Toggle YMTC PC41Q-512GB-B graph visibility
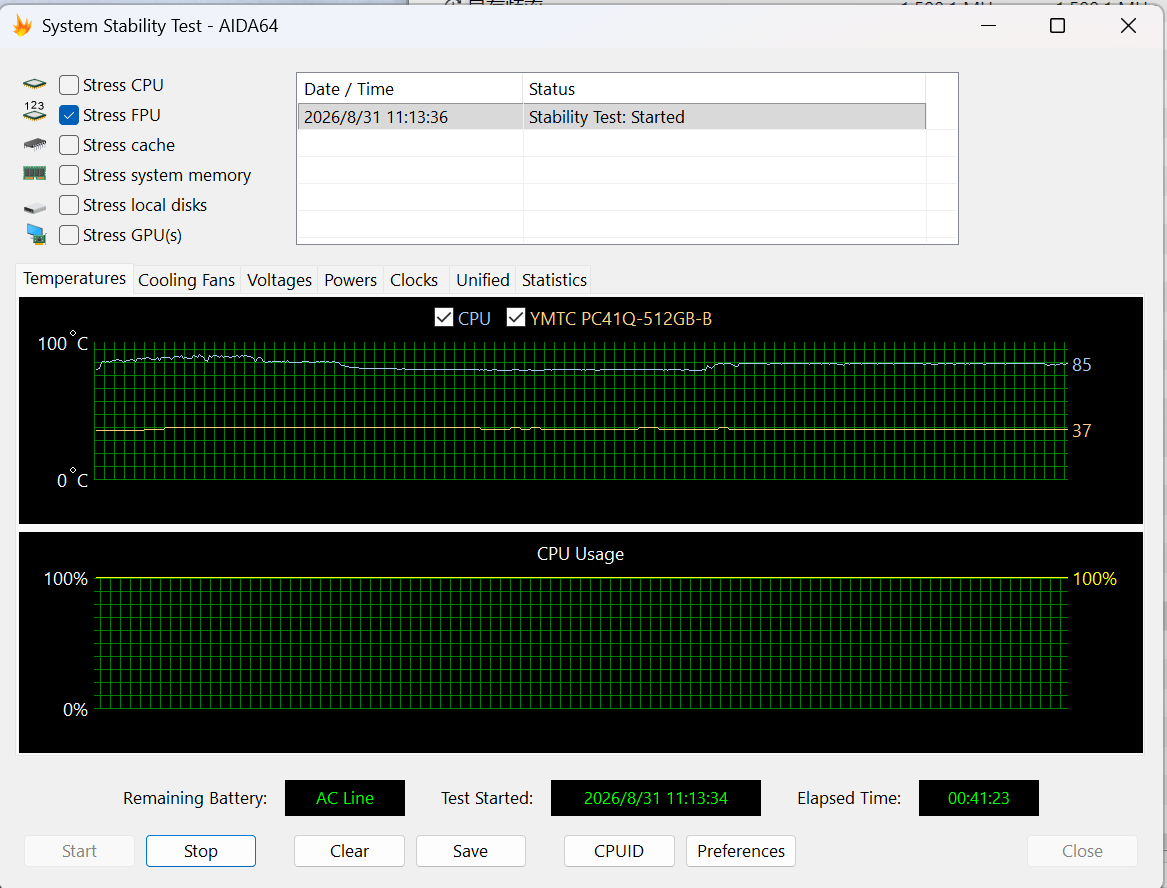Screen dimensions: 1167x888 [x=516, y=318]
